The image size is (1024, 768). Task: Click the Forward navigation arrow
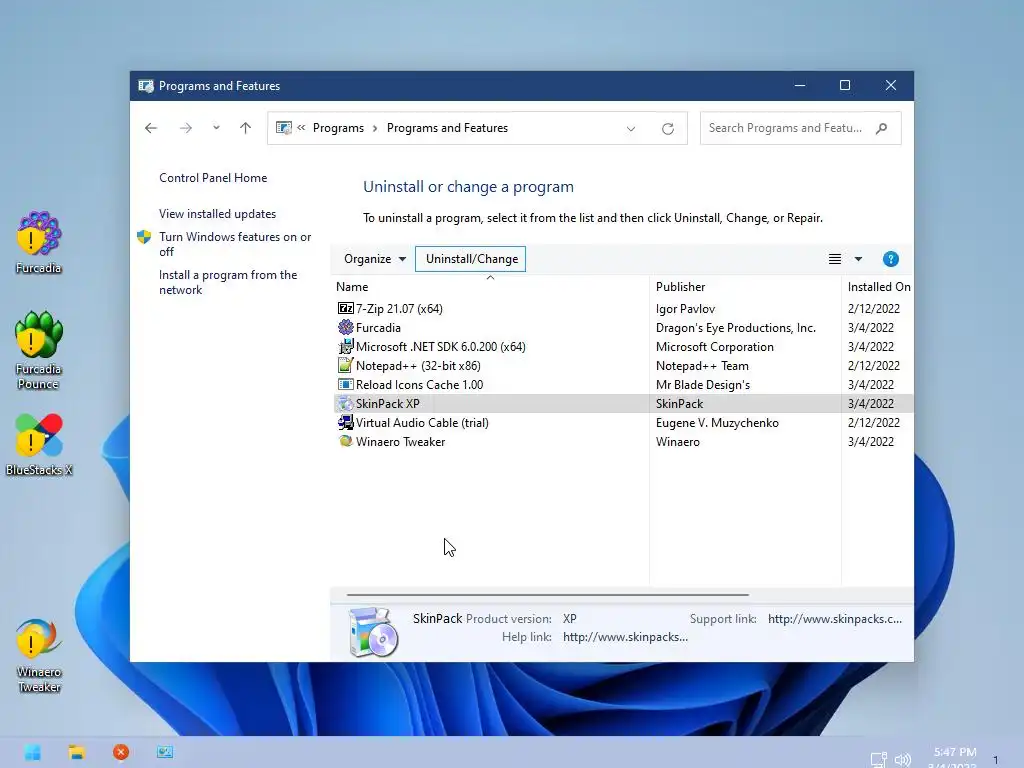186,128
